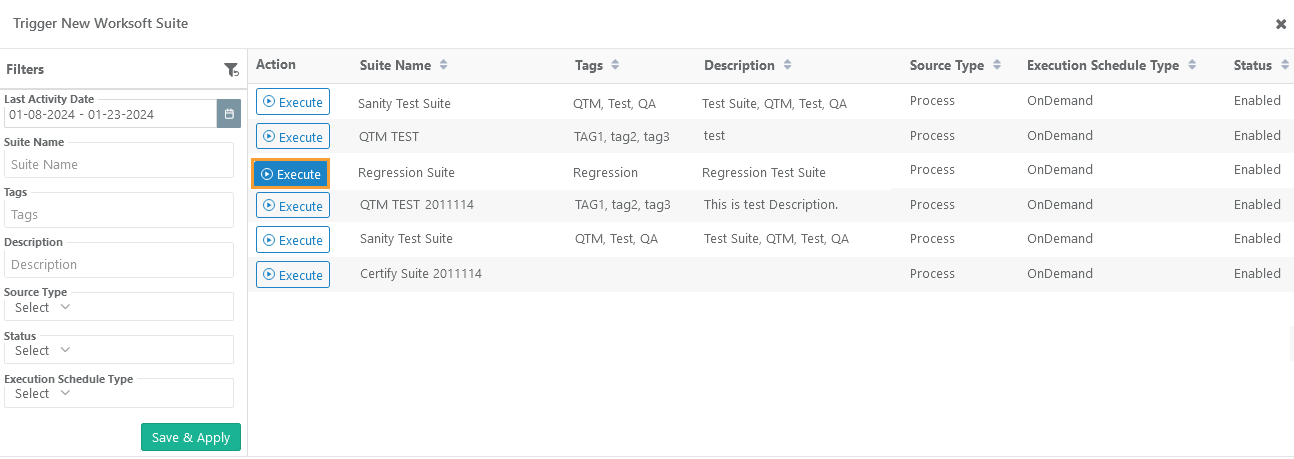The width and height of the screenshot is (1294, 459).
Task: Execute the QTM TEST suite
Action: (x=292, y=137)
